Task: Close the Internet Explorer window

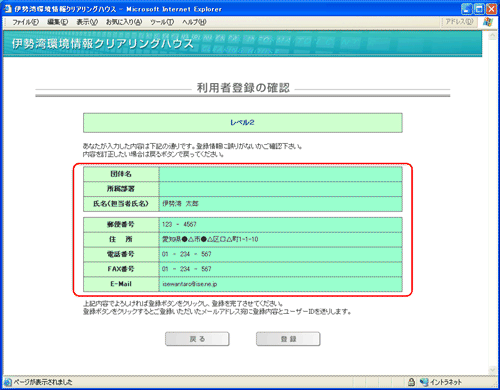Action: [491, 9]
